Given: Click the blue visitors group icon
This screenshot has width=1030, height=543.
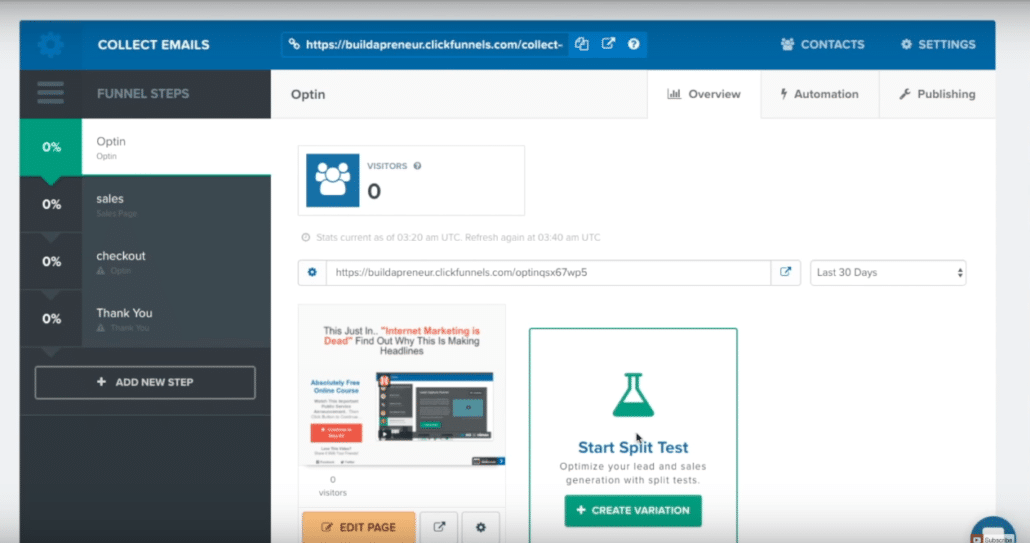Looking at the screenshot, I should click(332, 181).
